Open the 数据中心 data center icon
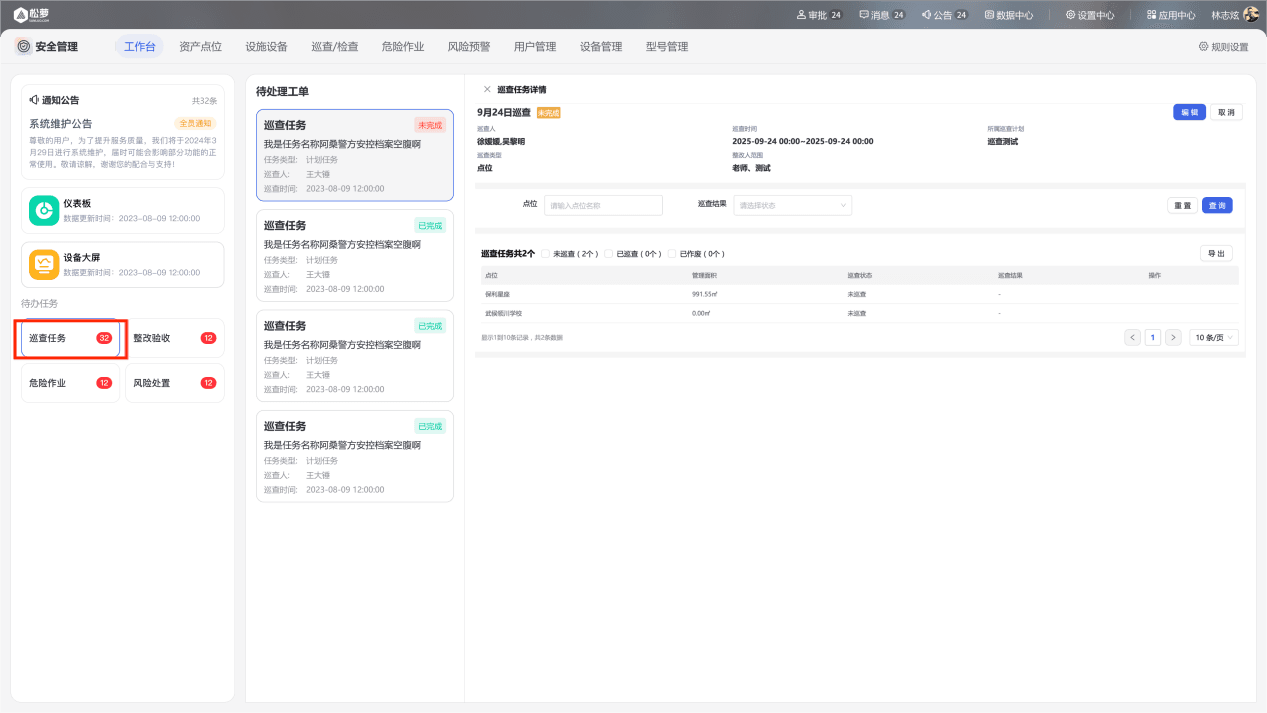Screen dimensions: 1267x713 pos(989,15)
